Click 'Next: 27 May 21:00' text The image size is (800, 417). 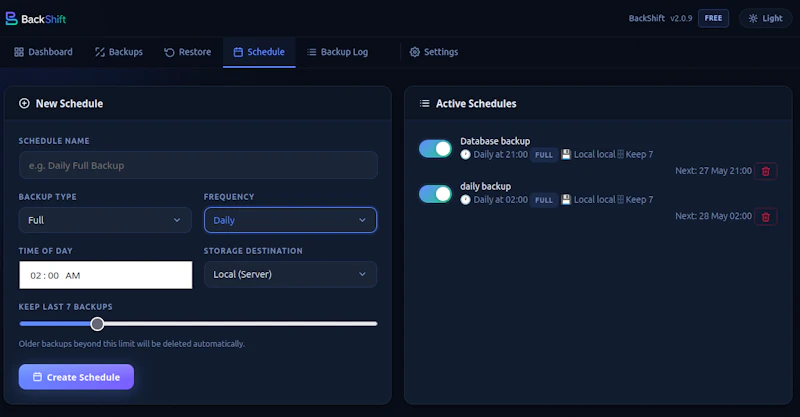click(x=713, y=170)
